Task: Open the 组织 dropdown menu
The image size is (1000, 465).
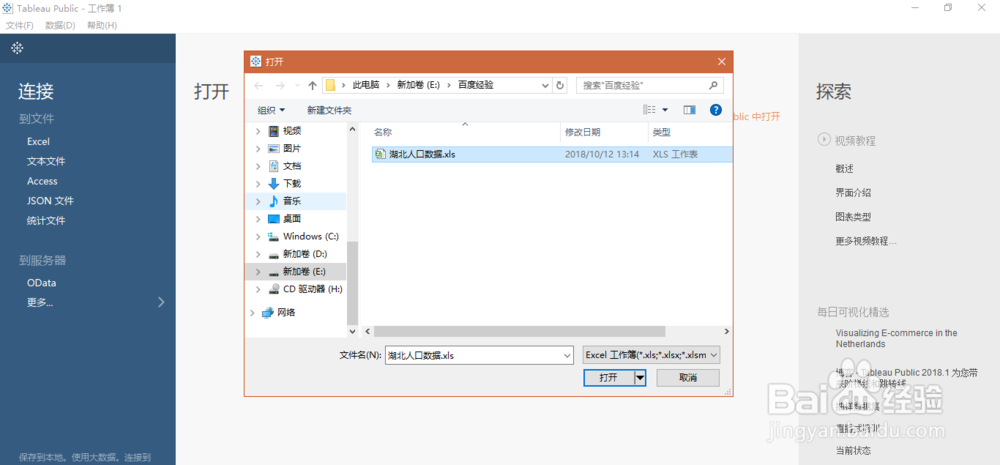Action: (x=271, y=110)
